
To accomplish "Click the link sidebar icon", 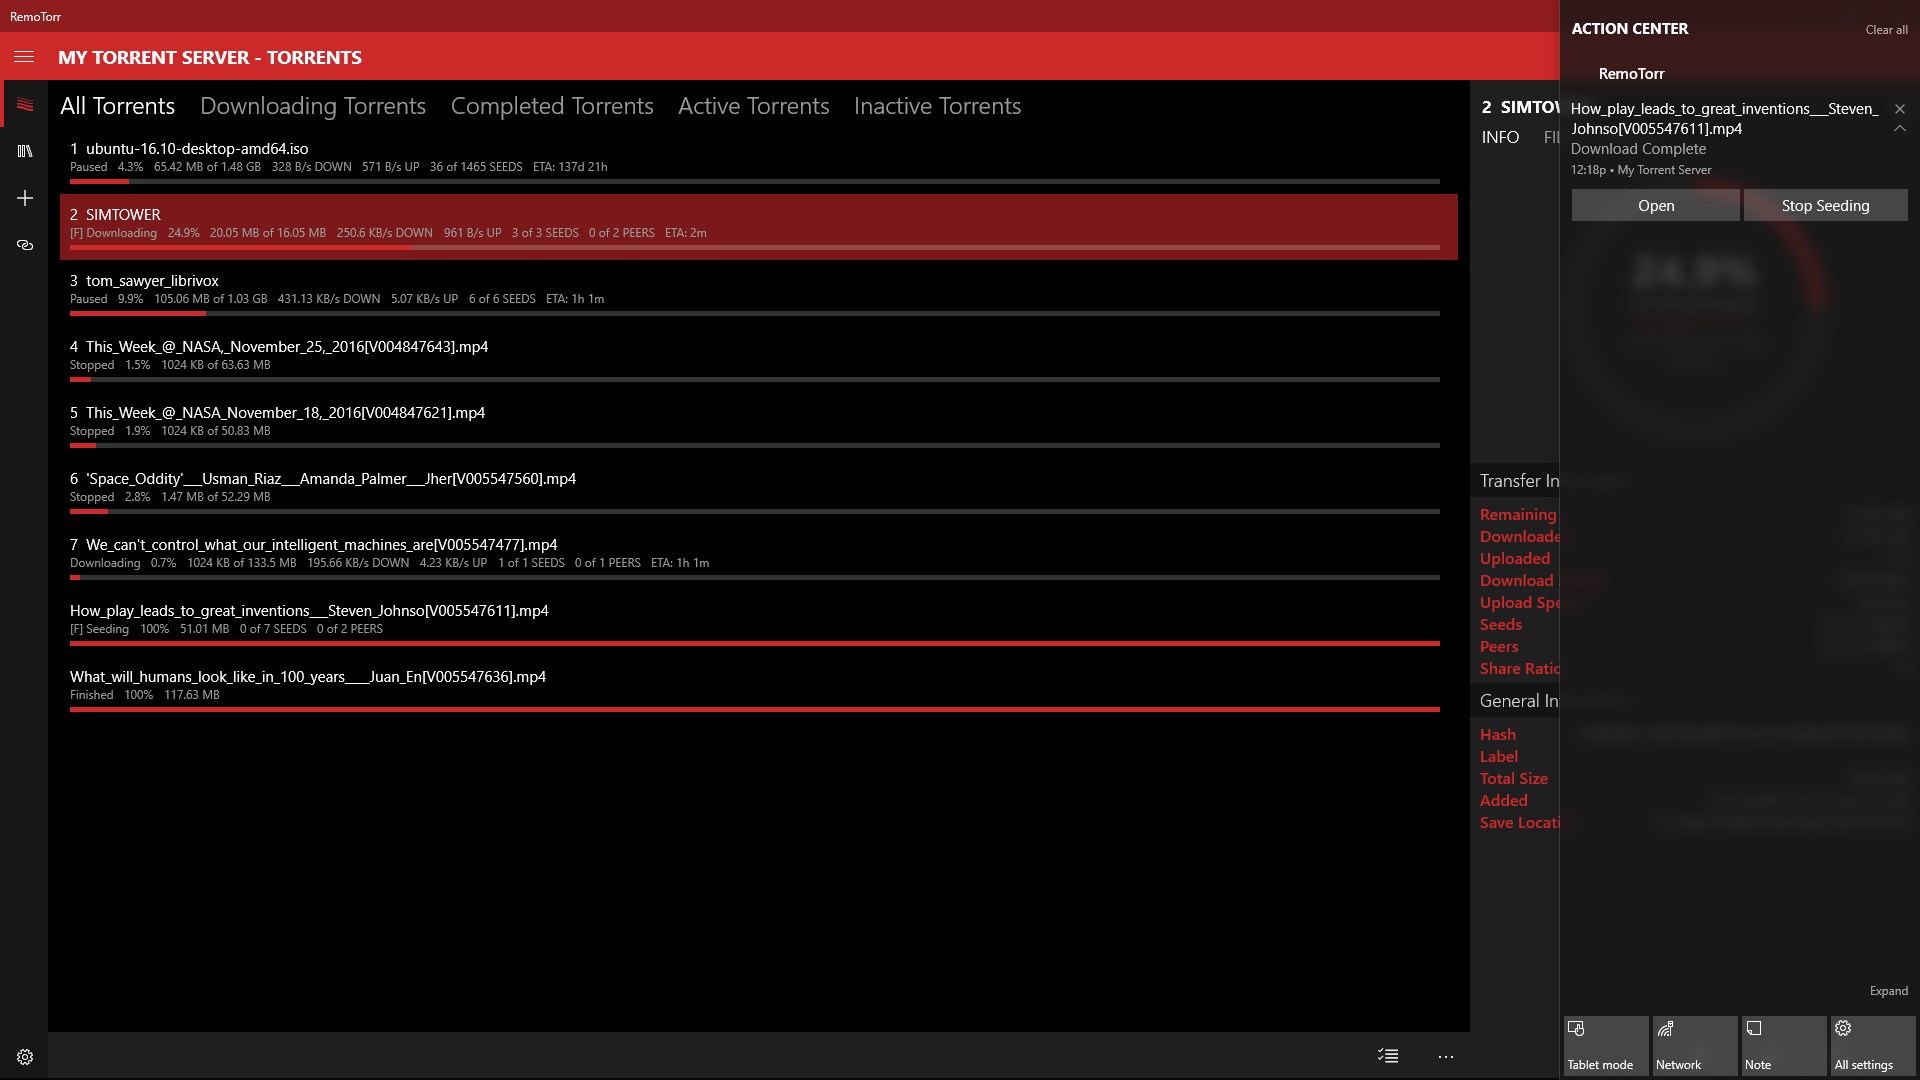I will click(25, 245).
